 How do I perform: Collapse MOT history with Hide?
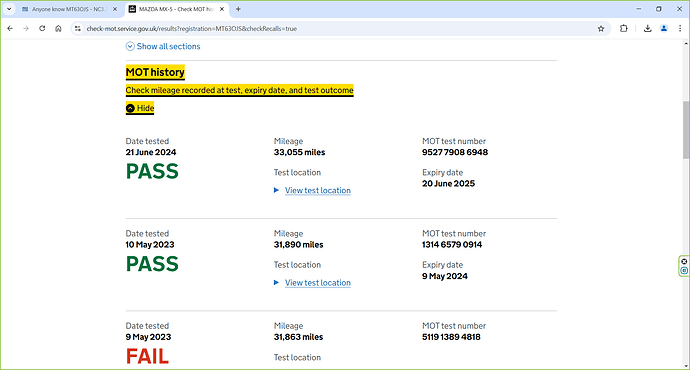tap(140, 108)
